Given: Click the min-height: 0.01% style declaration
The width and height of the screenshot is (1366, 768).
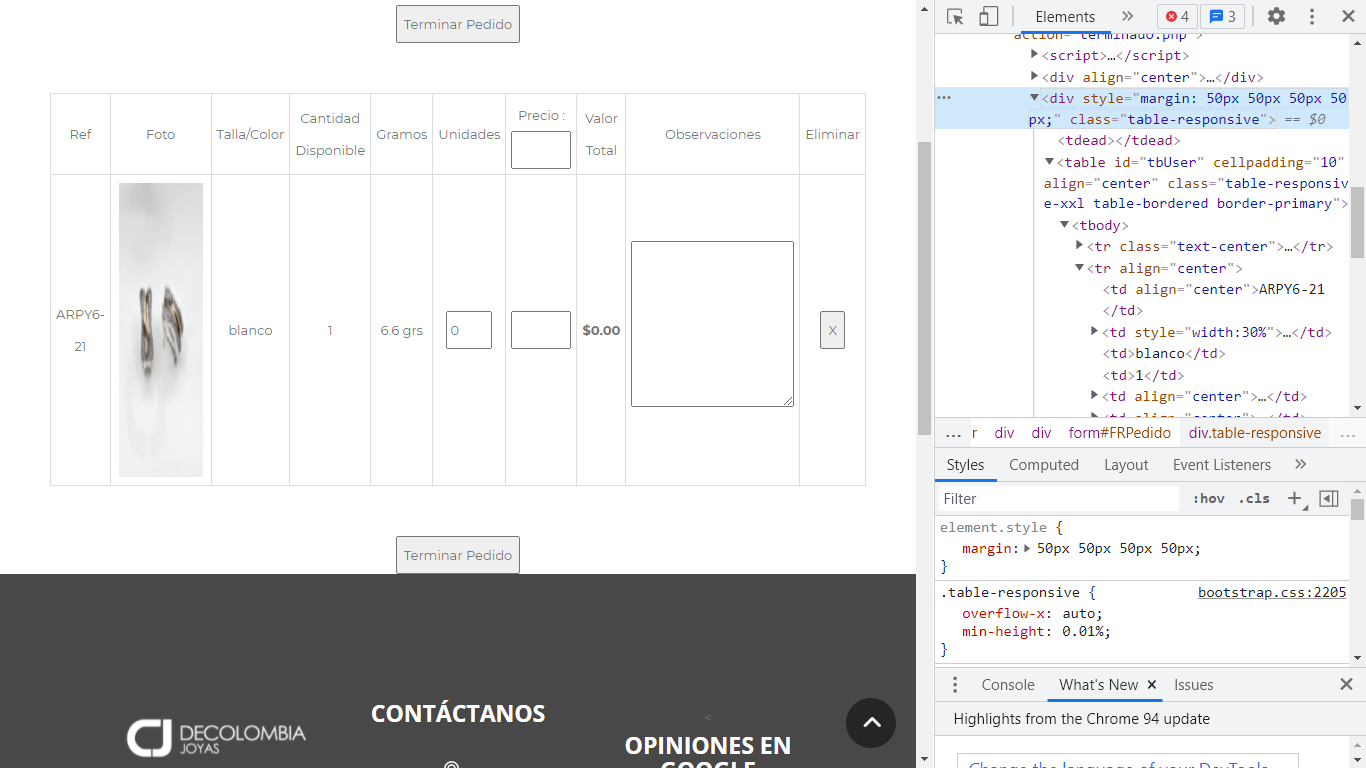Looking at the screenshot, I should coord(1036,631).
